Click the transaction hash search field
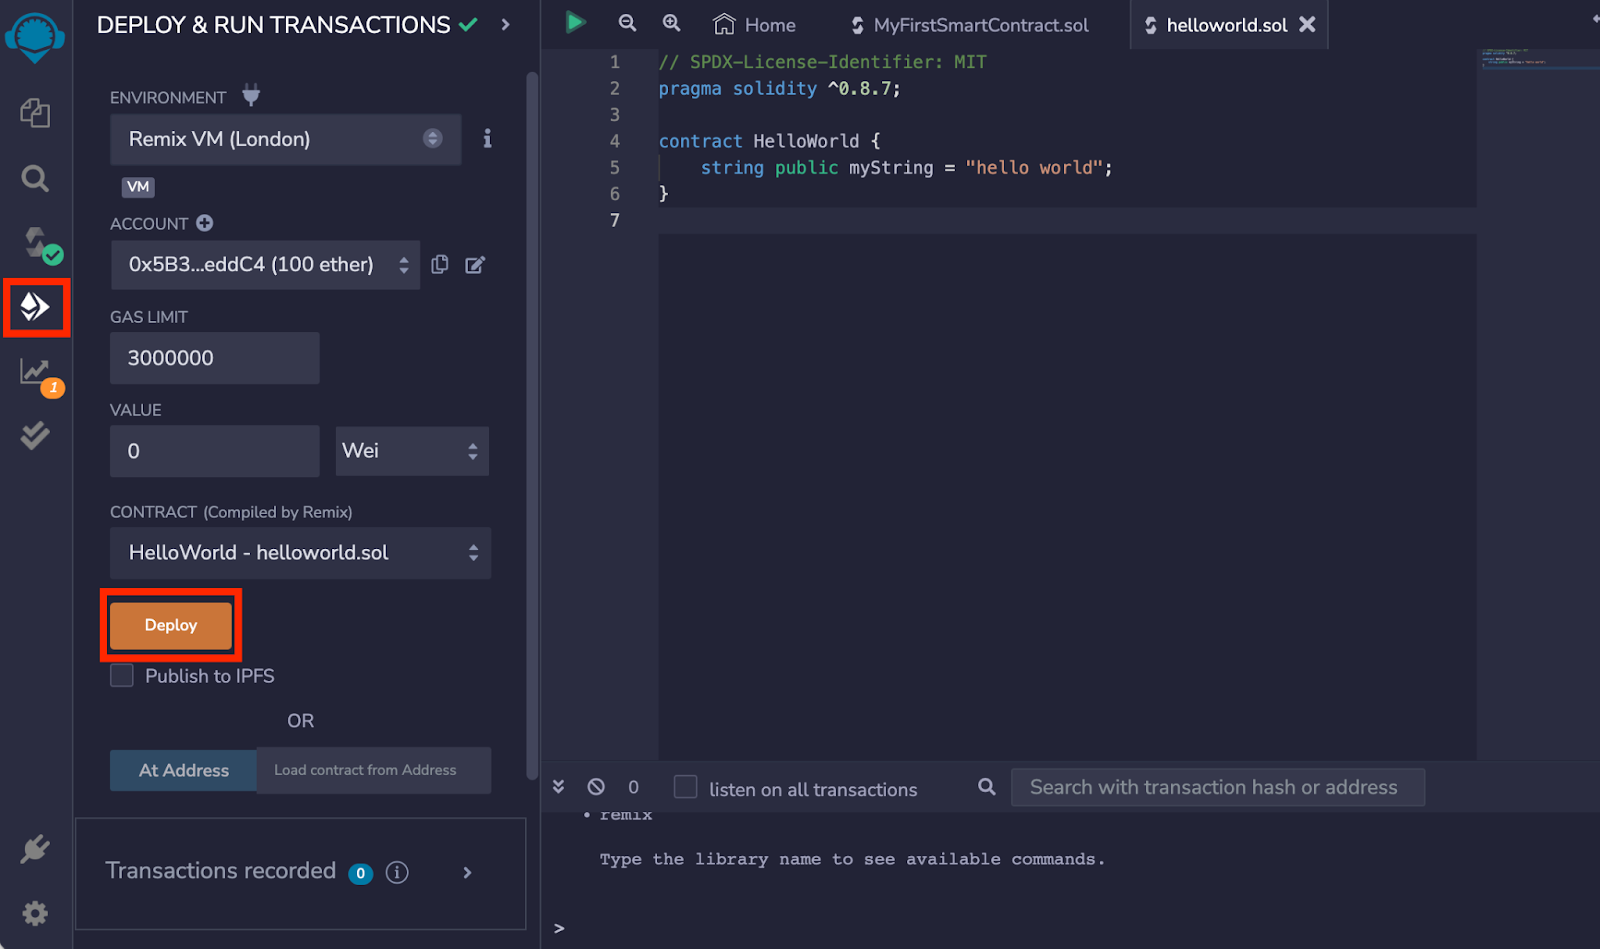This screenshot has height=949, width=1600. tap(1217, 787)
